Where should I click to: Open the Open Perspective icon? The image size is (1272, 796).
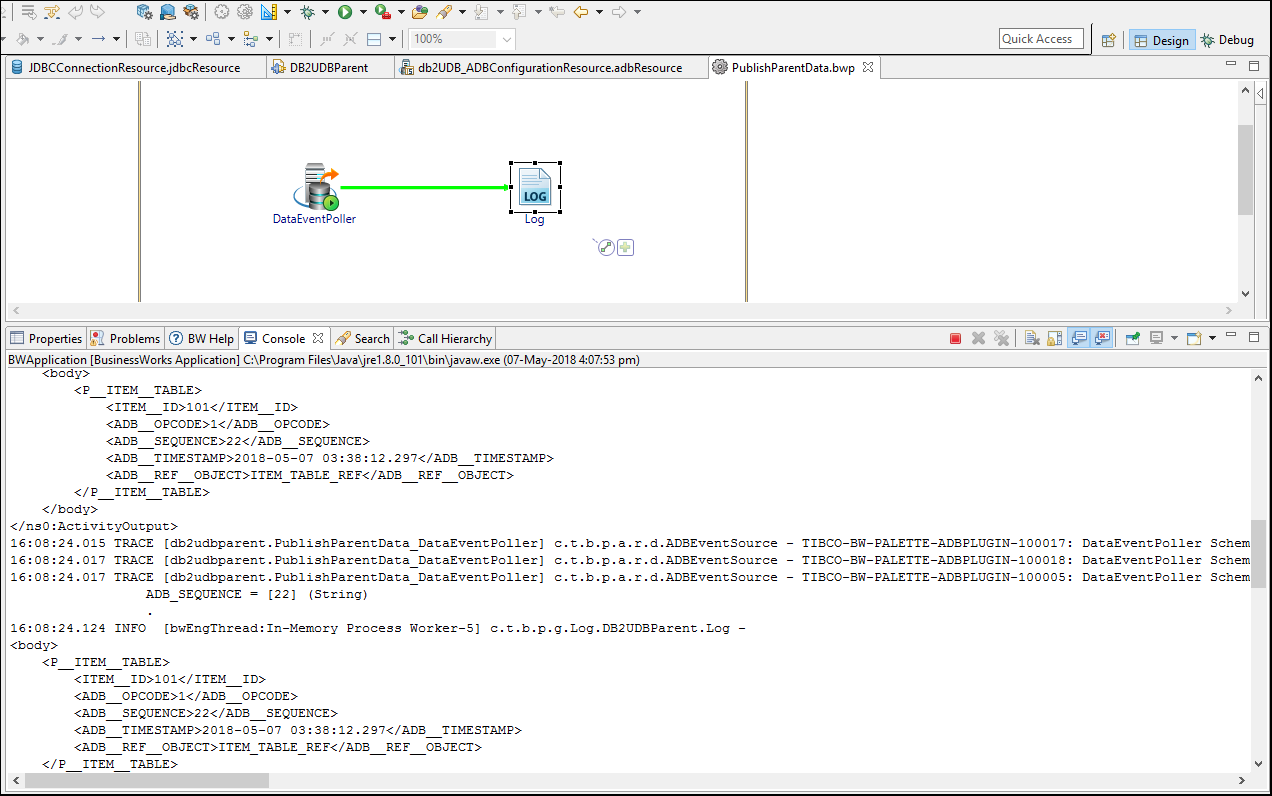(1108, 40)
